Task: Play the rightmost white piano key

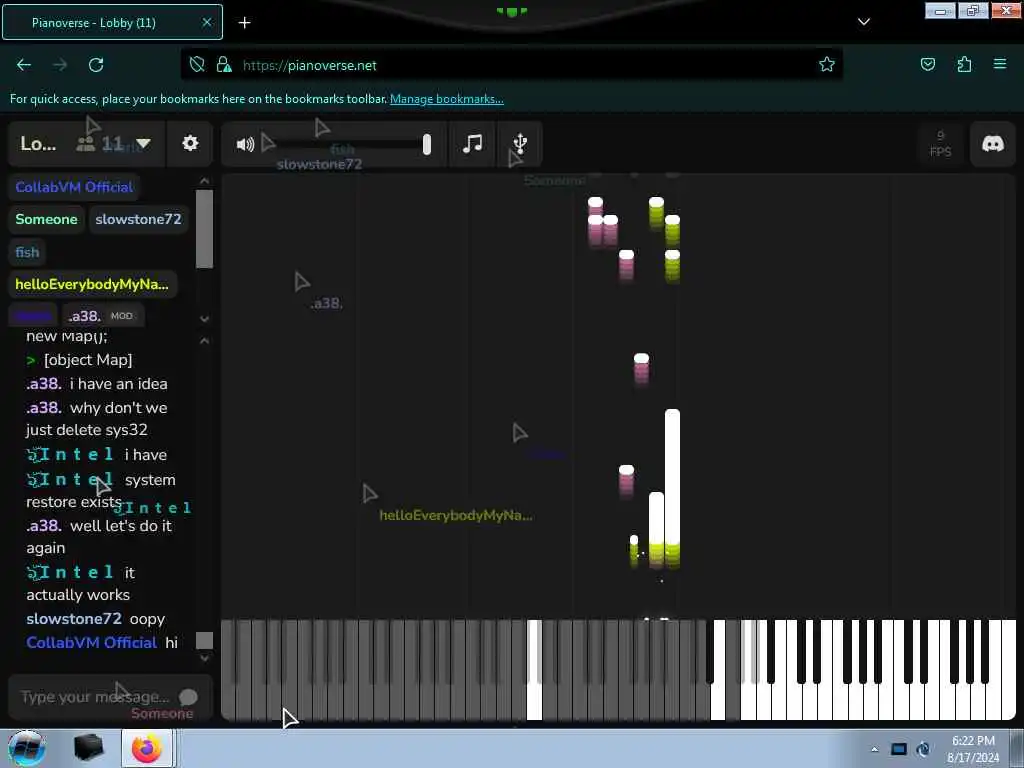Action: click(1009, 670)
